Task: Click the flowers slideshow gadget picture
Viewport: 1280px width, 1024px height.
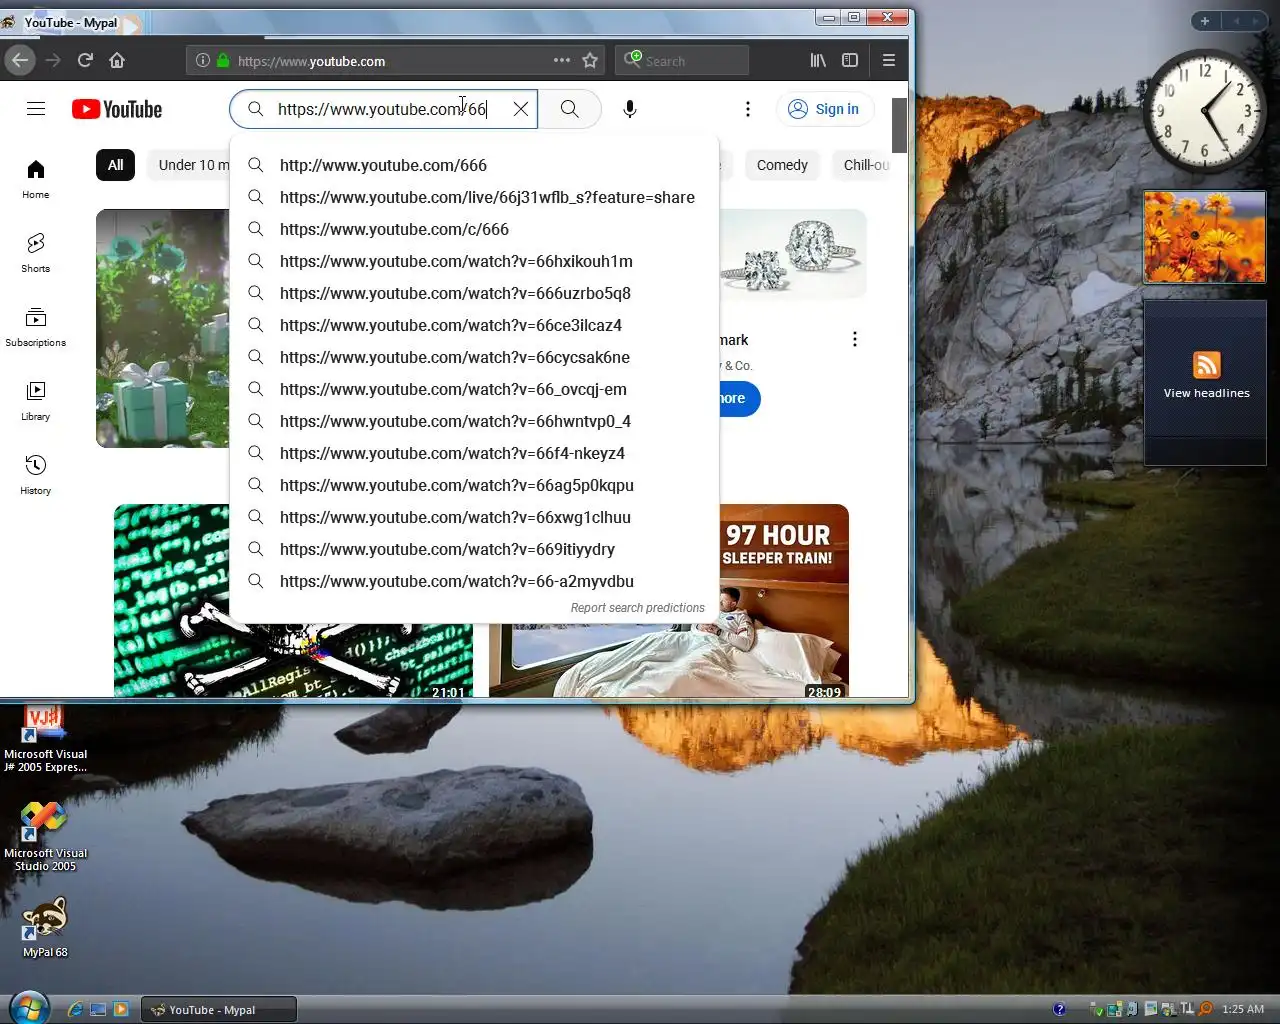Action: point(1205,238)
